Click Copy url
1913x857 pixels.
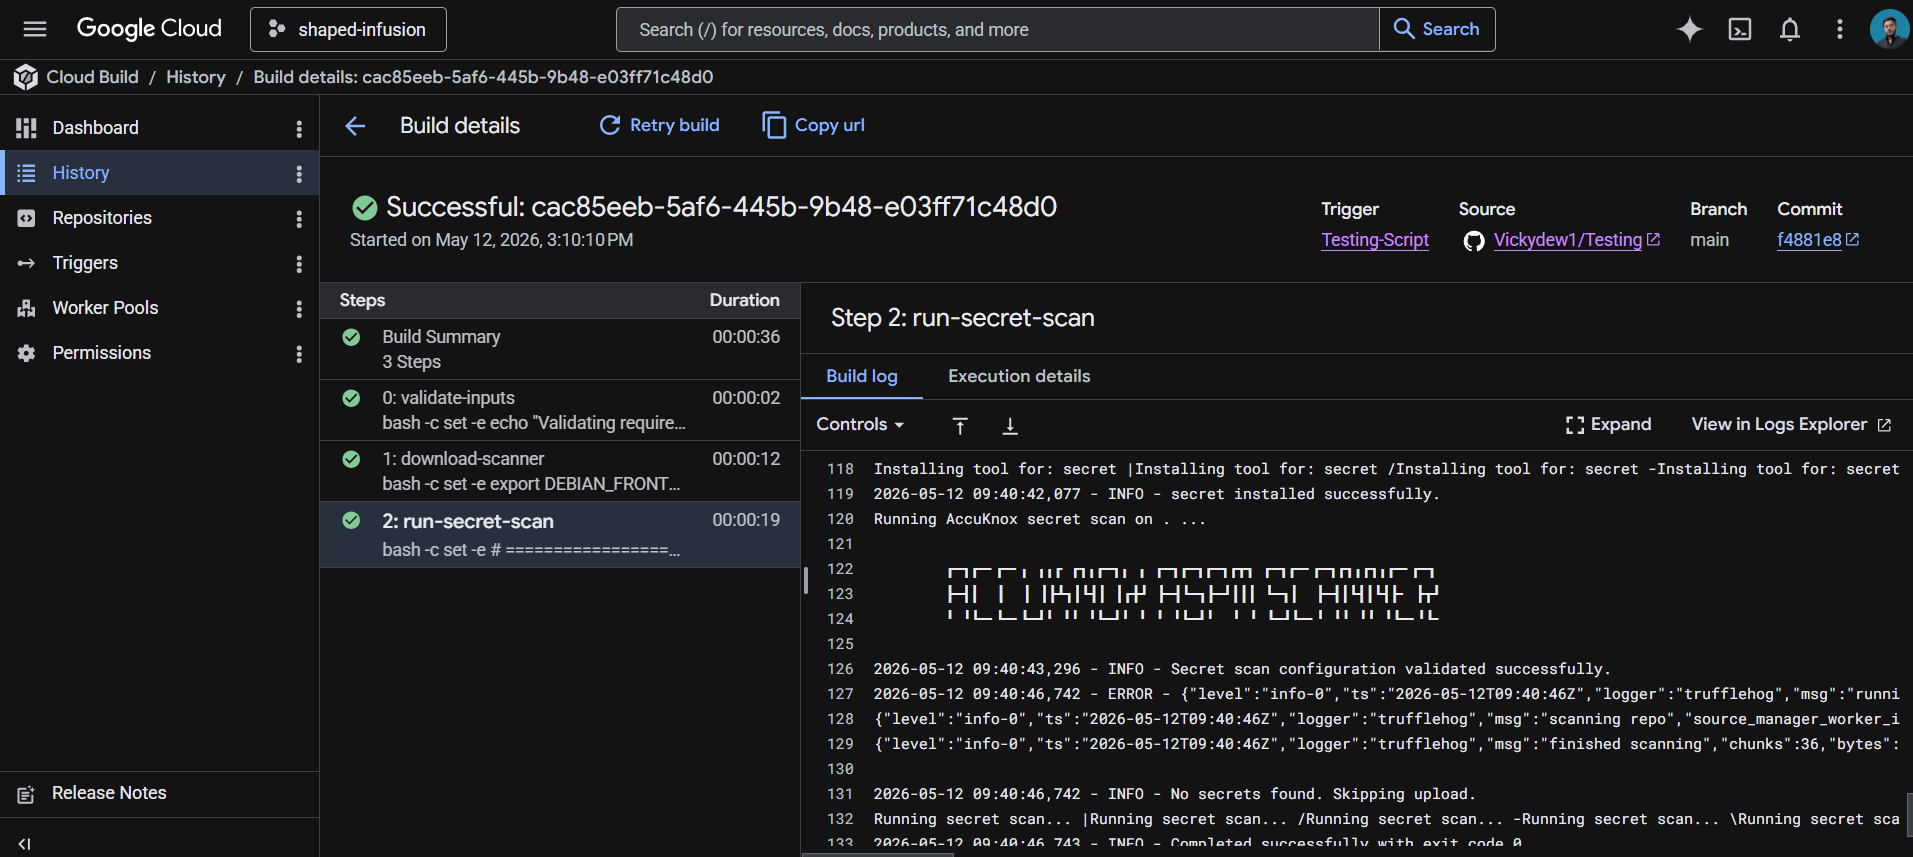(813, 125)
